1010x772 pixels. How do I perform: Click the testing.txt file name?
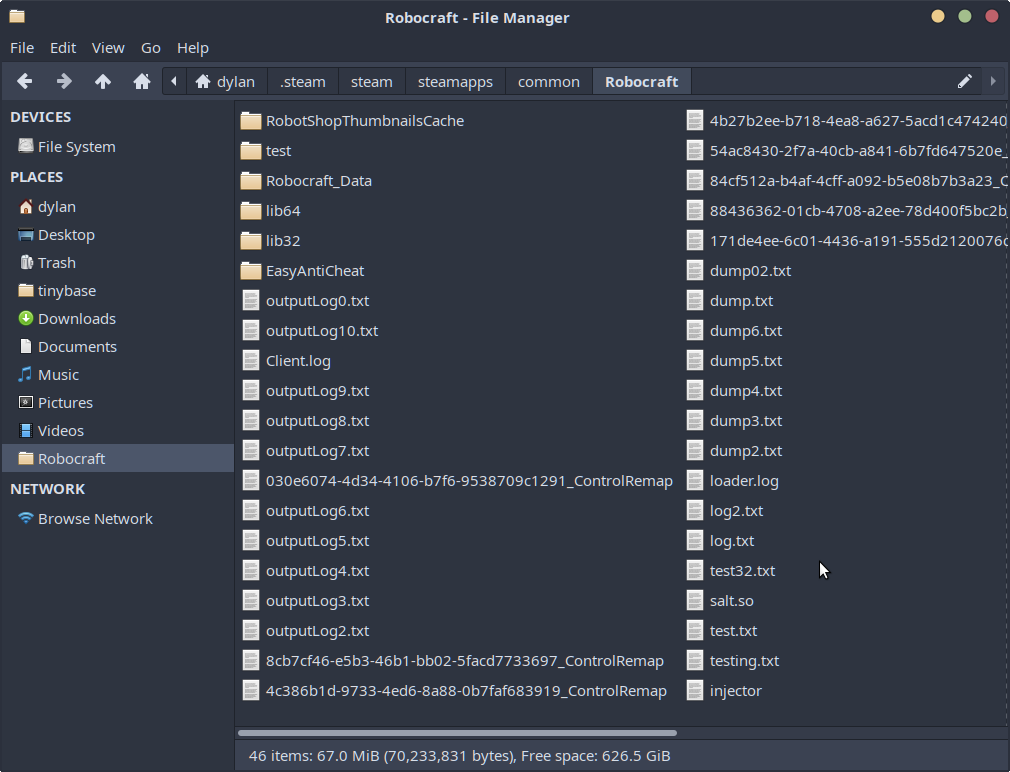[744, 661]
